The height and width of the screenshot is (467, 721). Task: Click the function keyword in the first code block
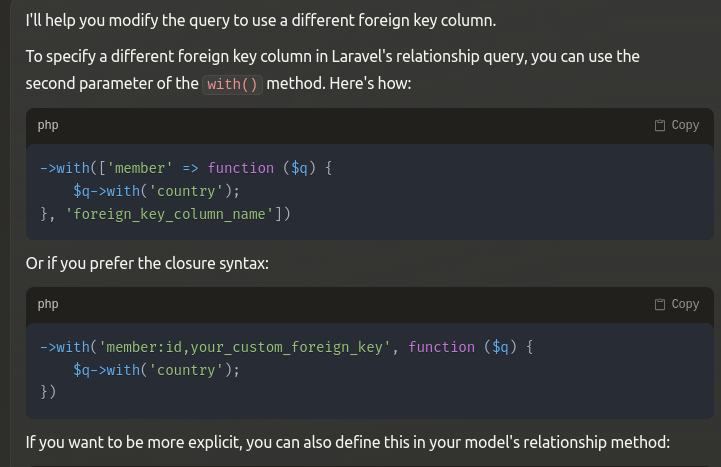241,168
